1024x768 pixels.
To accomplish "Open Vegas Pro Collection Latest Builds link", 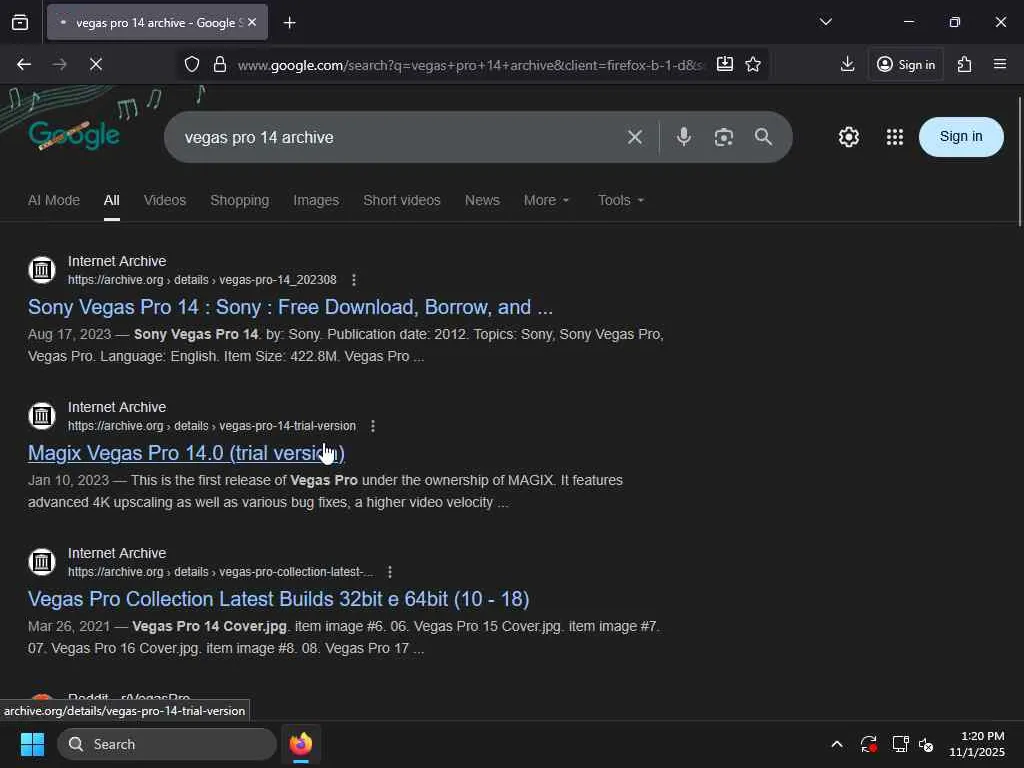I will click(x=278, y=600).
